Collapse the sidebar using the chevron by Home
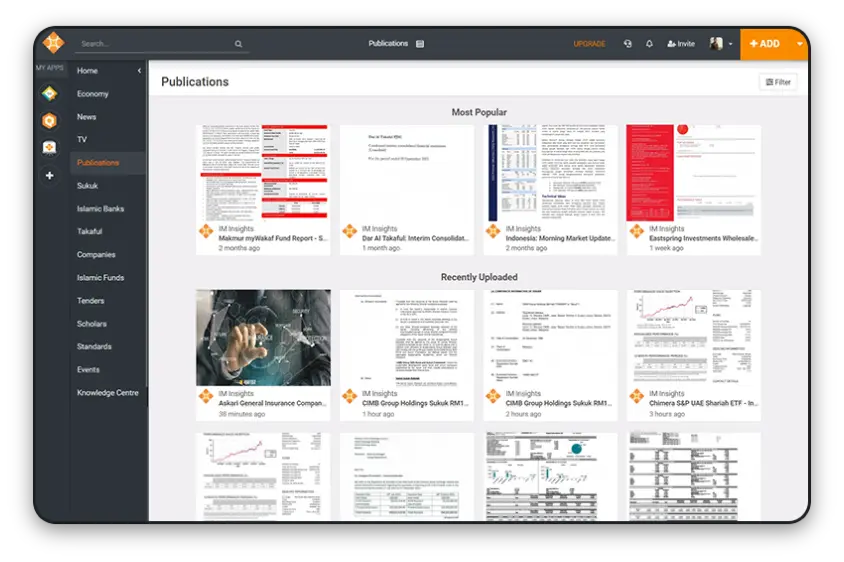 (x=139, y=71)
